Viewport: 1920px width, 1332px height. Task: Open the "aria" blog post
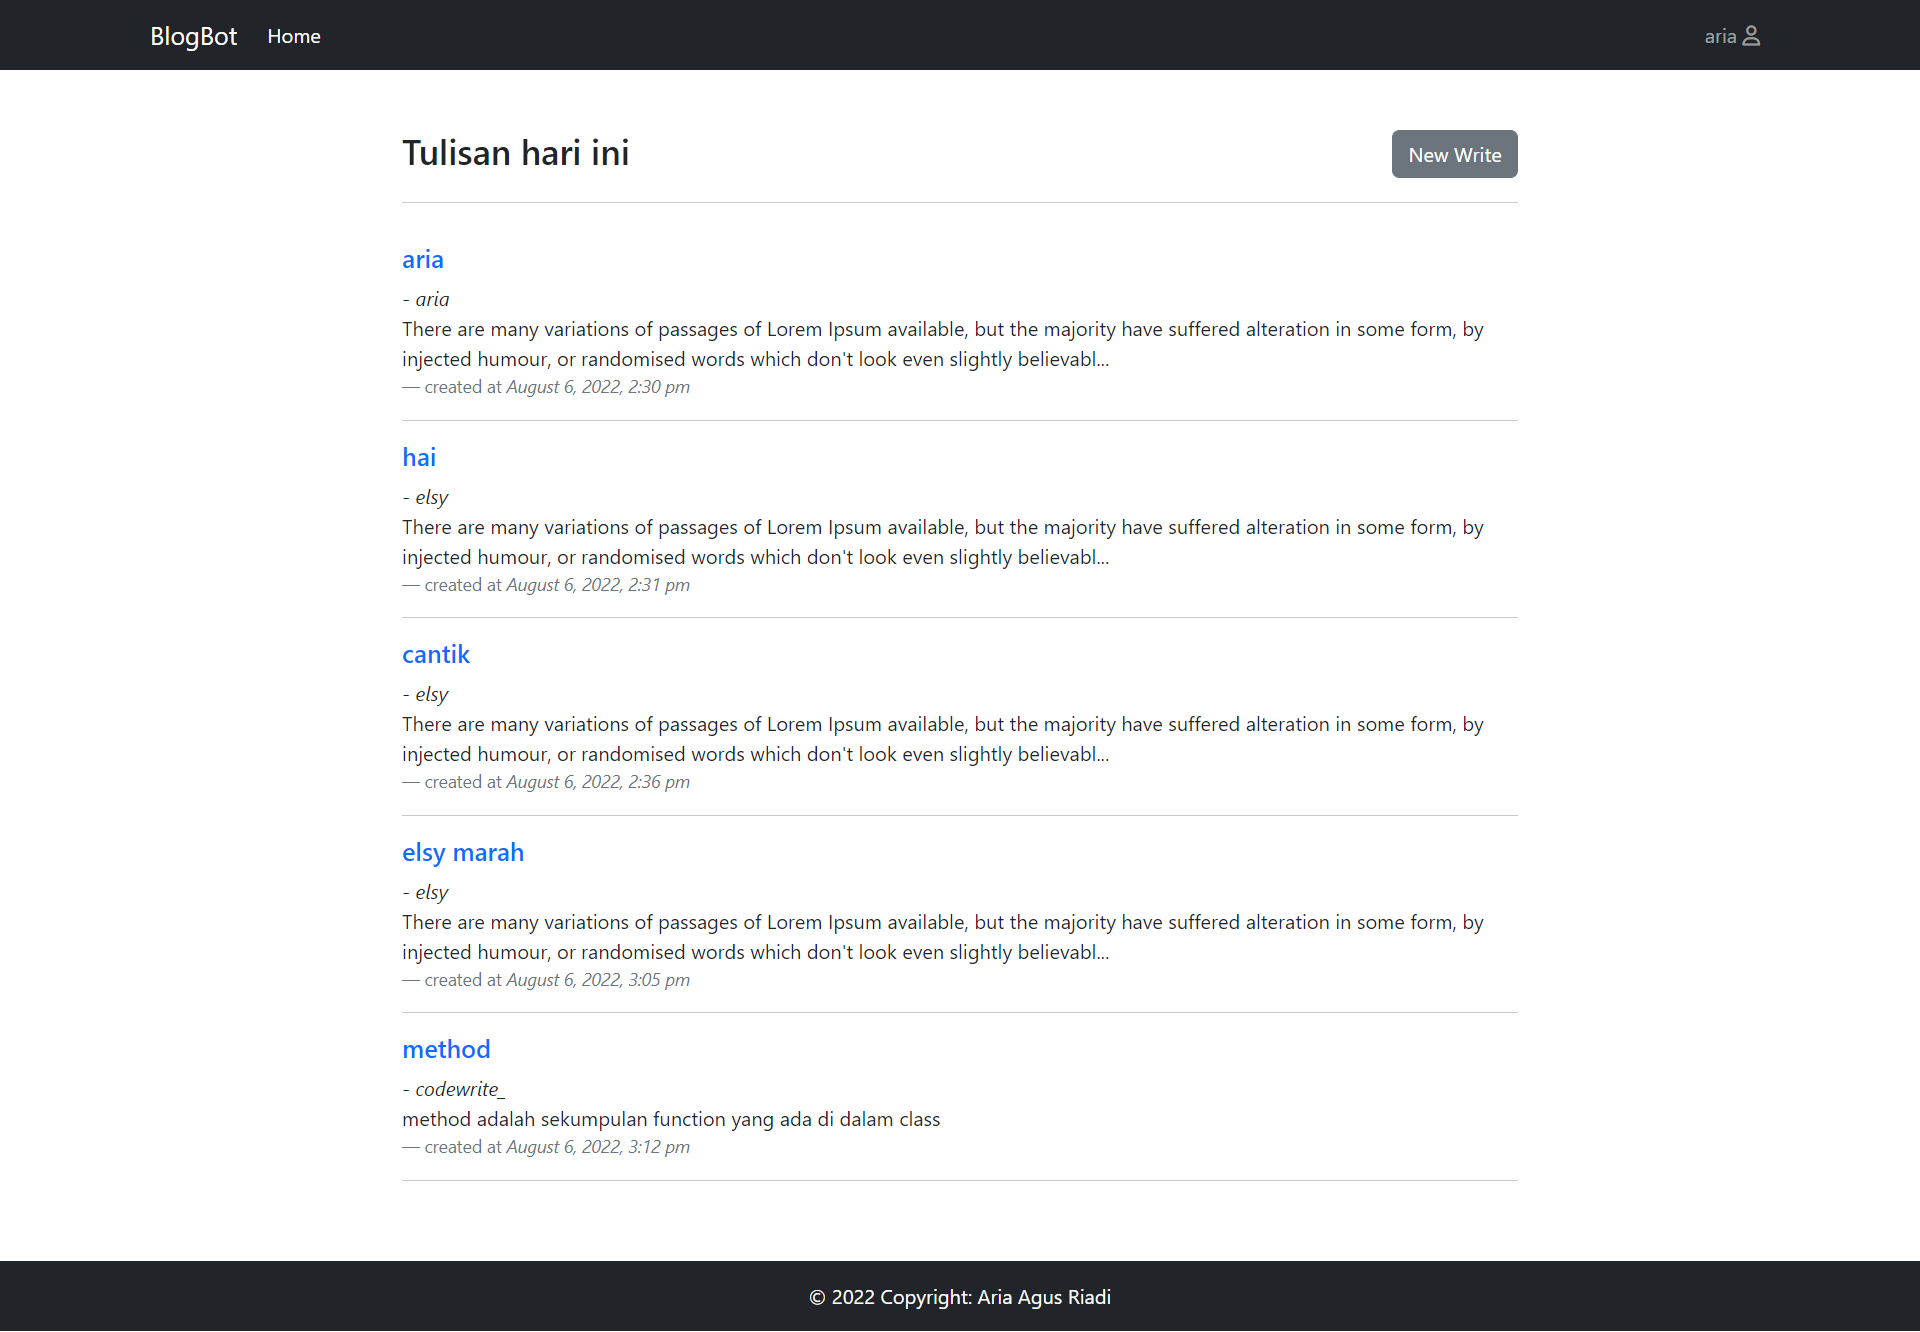pos(422,259)
